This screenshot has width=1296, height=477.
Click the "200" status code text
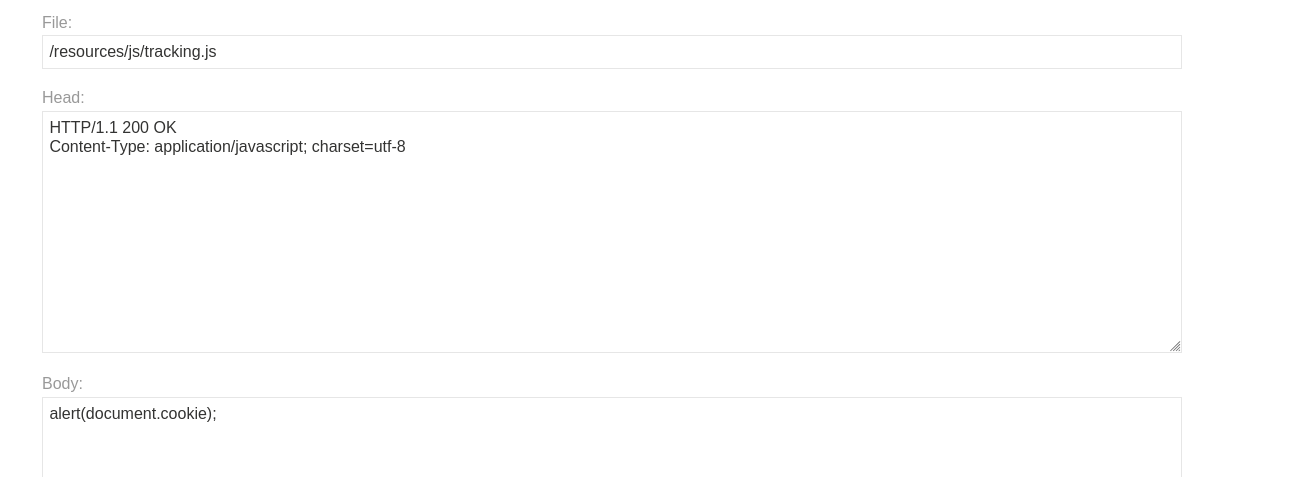(135, 128)
